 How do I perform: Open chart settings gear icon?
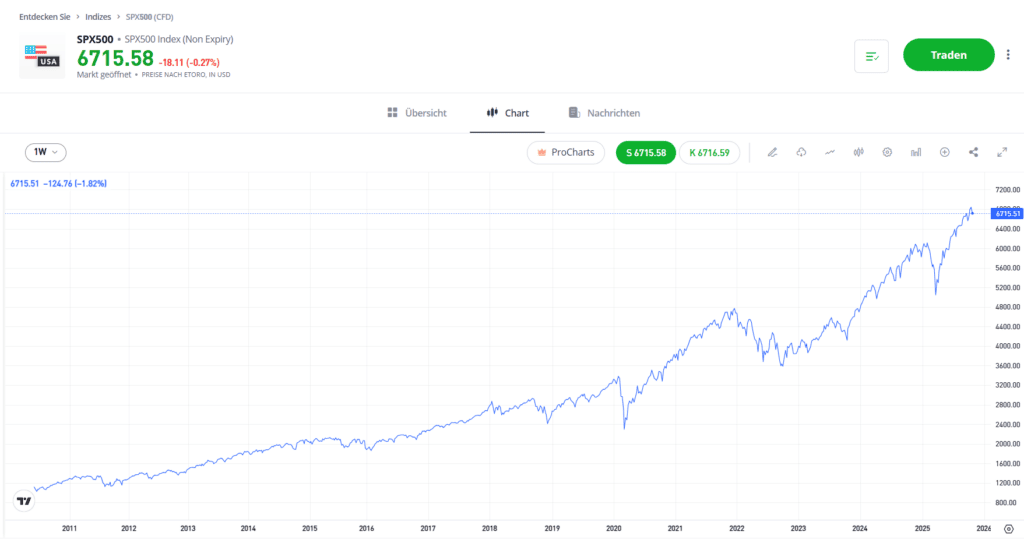pos(887,153)
